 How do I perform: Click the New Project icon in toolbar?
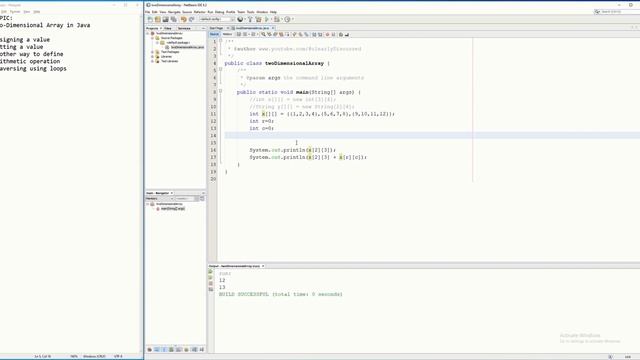point(158,19)
